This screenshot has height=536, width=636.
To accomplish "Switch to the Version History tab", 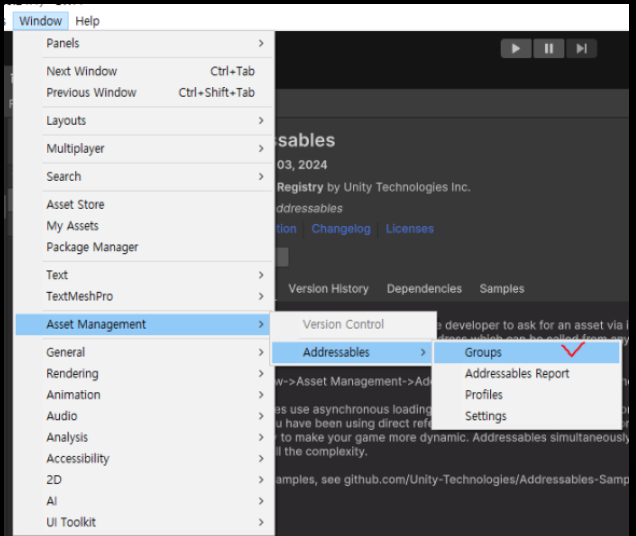I will (x=329, y=289).
